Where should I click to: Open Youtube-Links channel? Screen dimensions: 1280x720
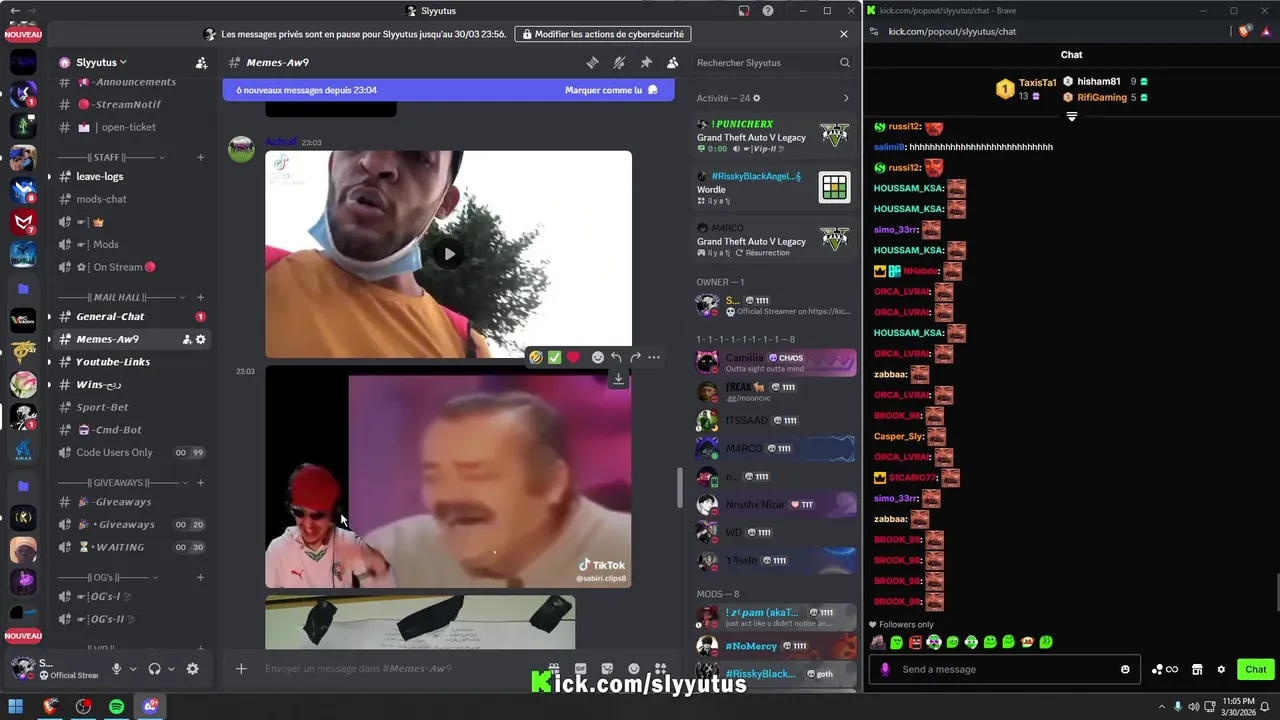pyautogui.click(x=129, y=362)
